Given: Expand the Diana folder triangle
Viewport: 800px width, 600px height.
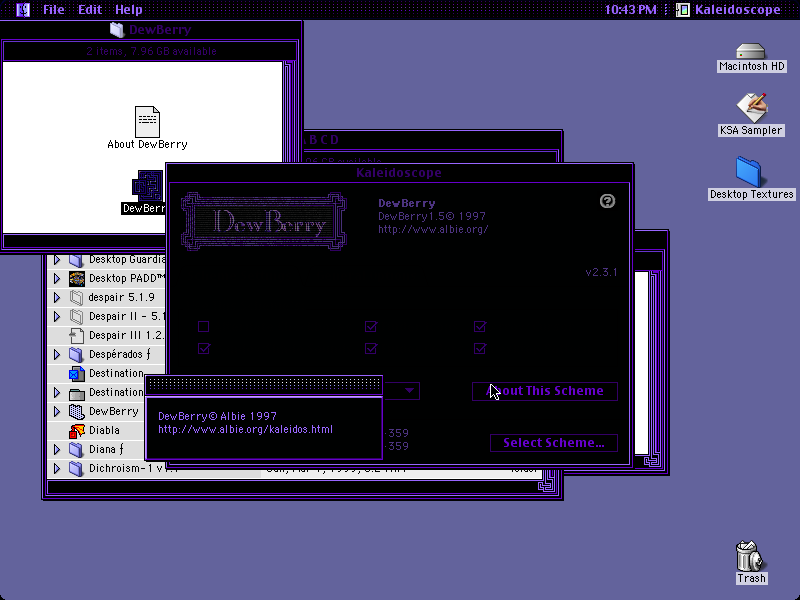Looking at the screenshot, I should pos(57,449).
